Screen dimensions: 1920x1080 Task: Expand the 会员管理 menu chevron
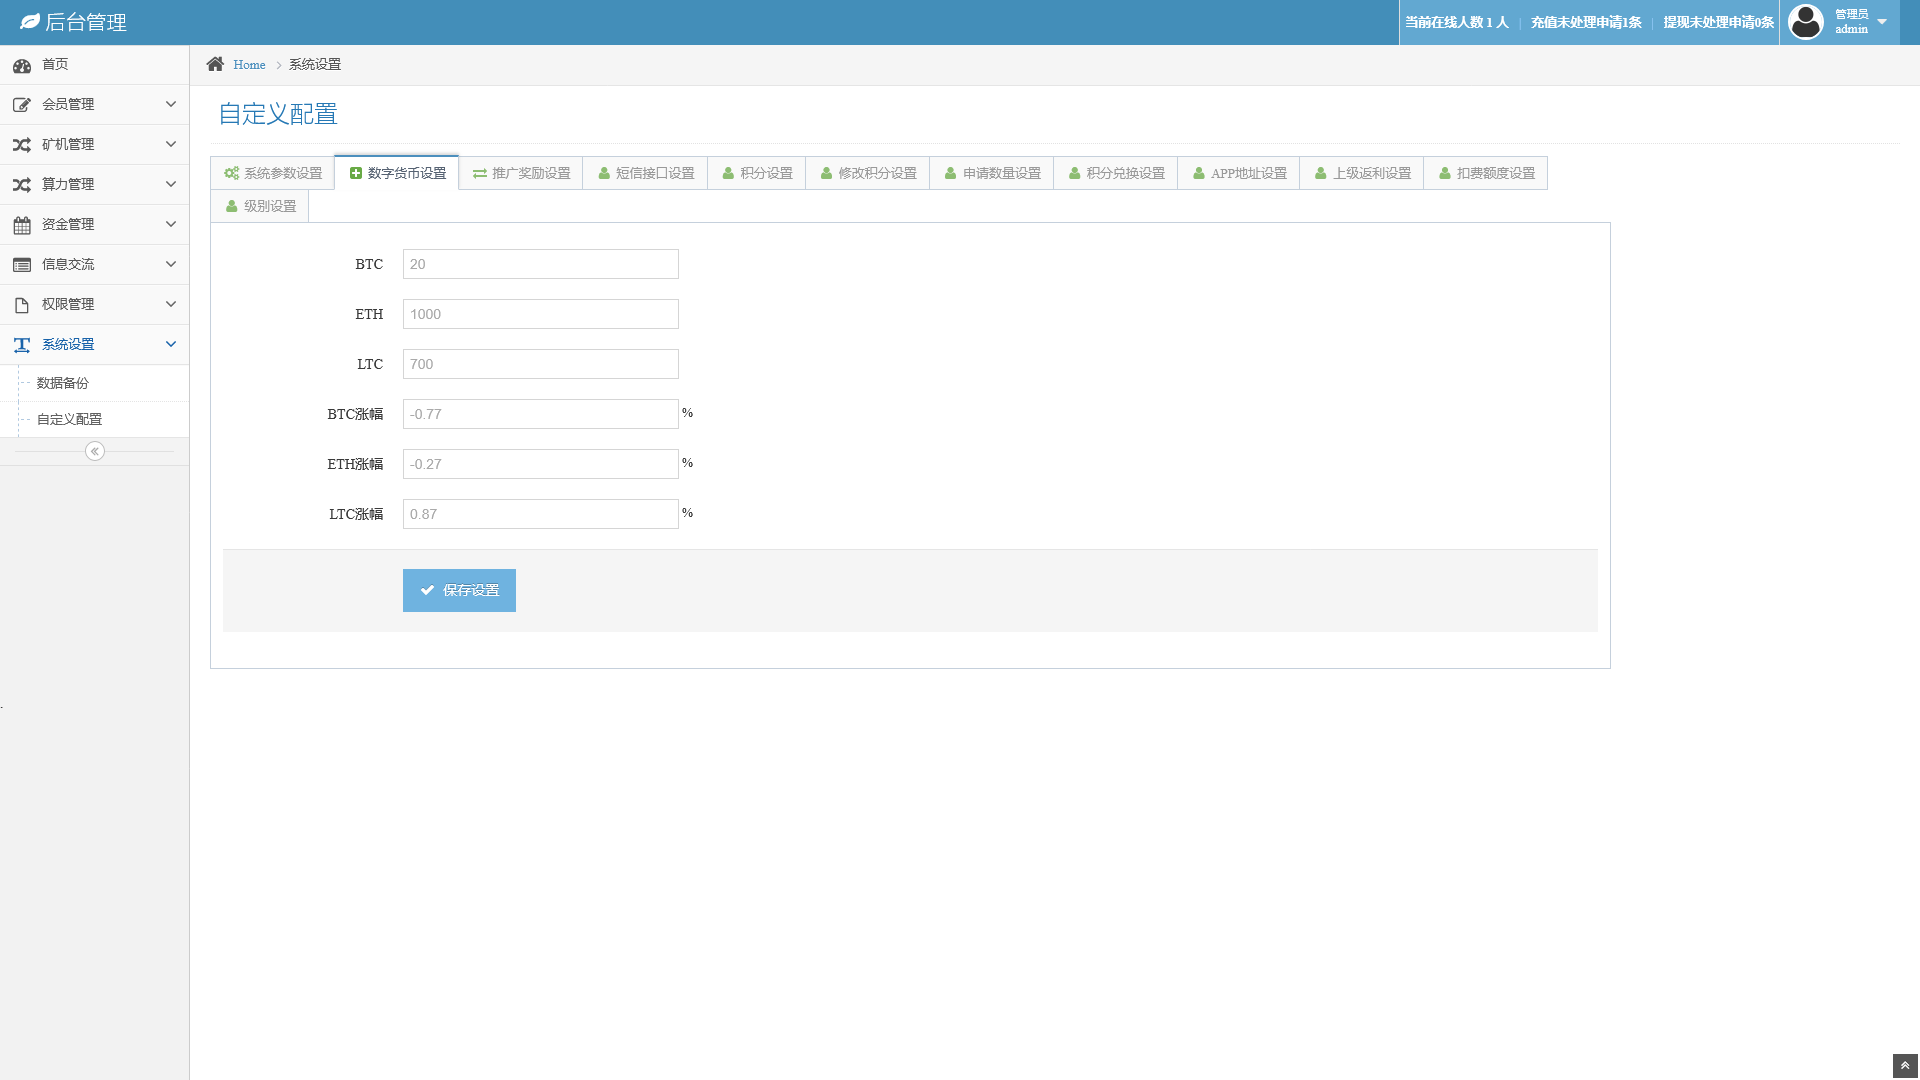171,104
